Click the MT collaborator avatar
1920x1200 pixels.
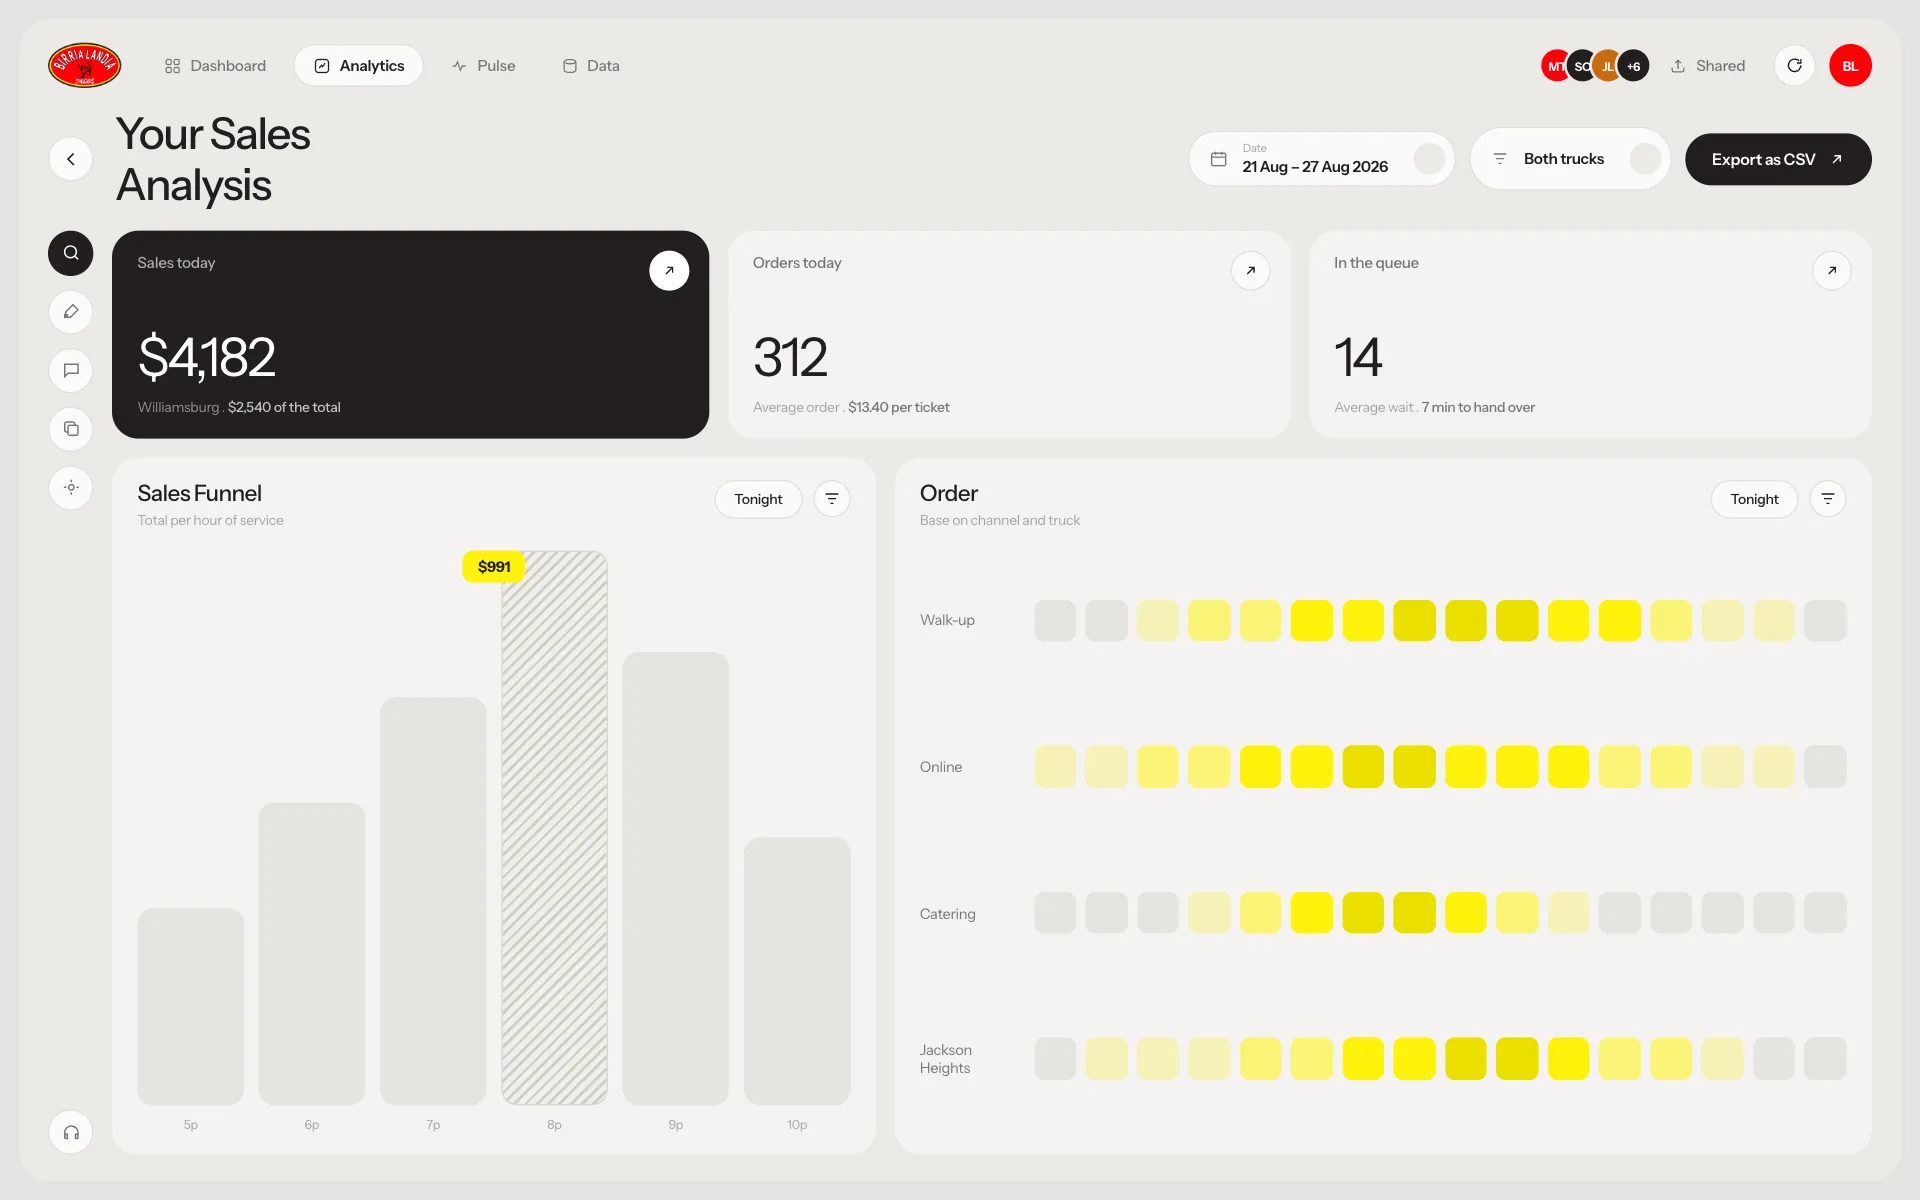(1556, 66)
